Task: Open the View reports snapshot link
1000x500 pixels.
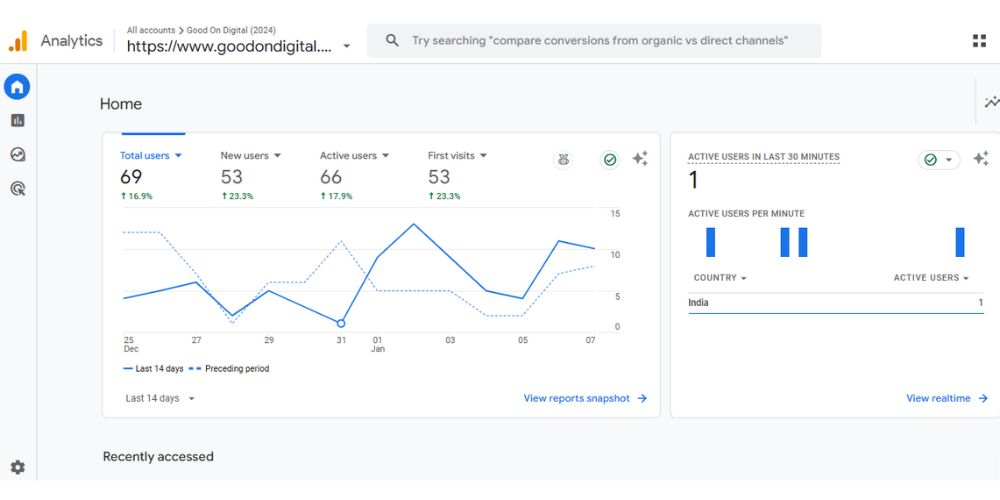Action: coord(585,398)
